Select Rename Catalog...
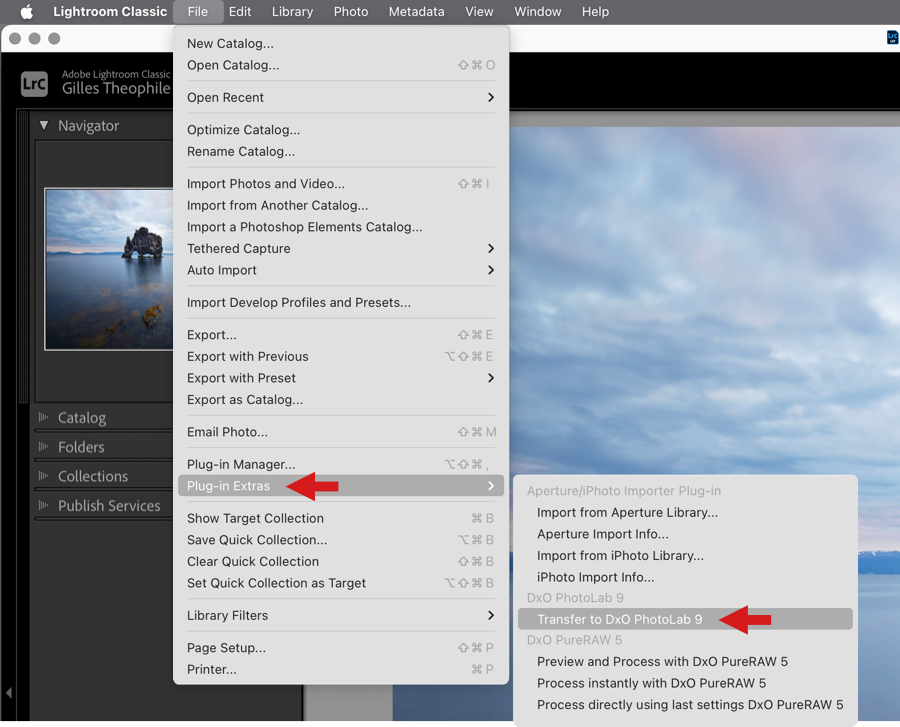The width and height of the screenshot is (900, 727). 341,151
